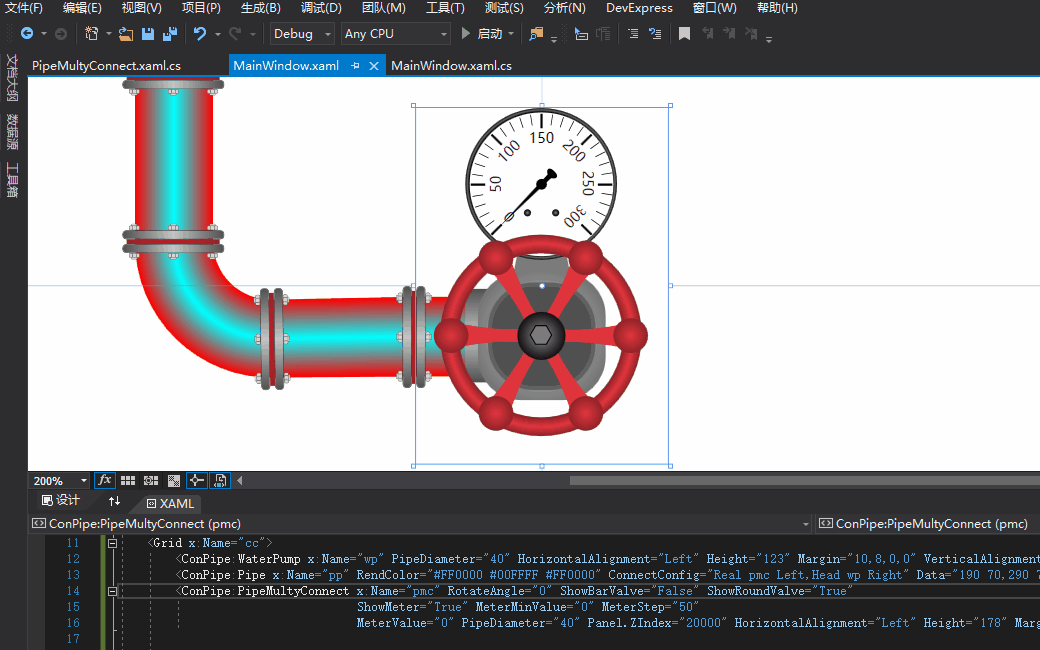The width and height of the screenshot is (1040, 650).
Task: Open the 帮助(H) menu
Action: pyautogui.click(x=777, y=8)
